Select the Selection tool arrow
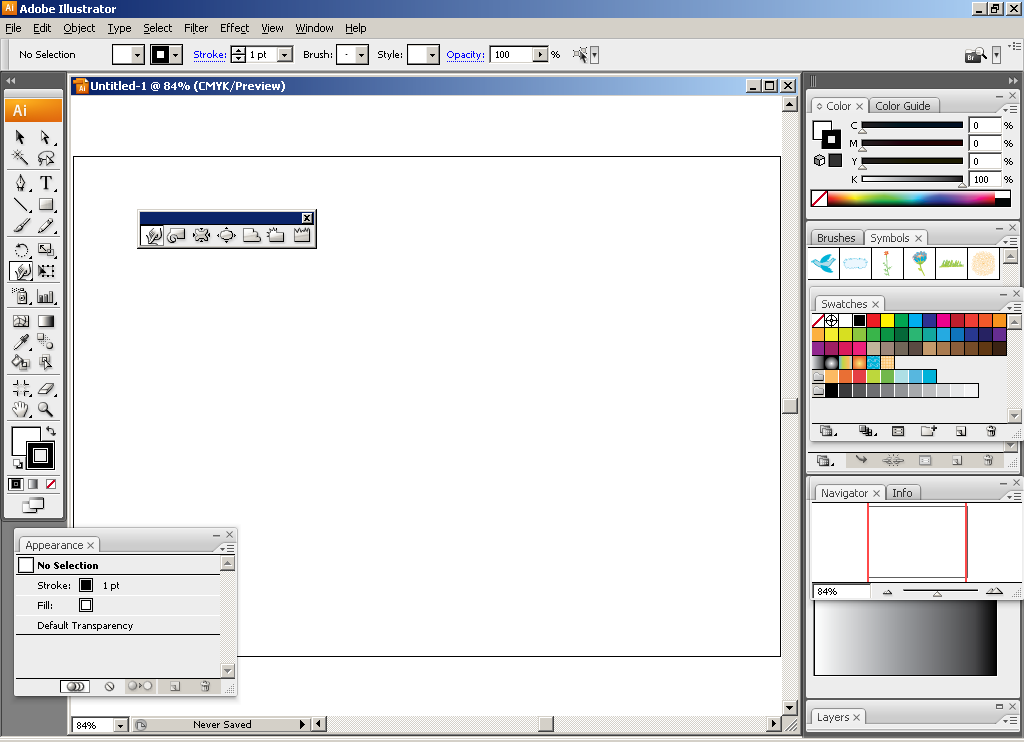Image resolution: width=1024 pixels, height=742 pixels. 20,137
